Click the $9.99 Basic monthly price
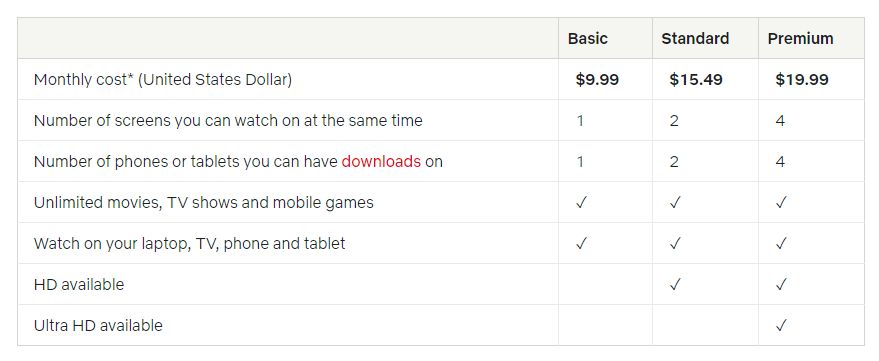Screen dimensions: 879x361 click(597, 80)
